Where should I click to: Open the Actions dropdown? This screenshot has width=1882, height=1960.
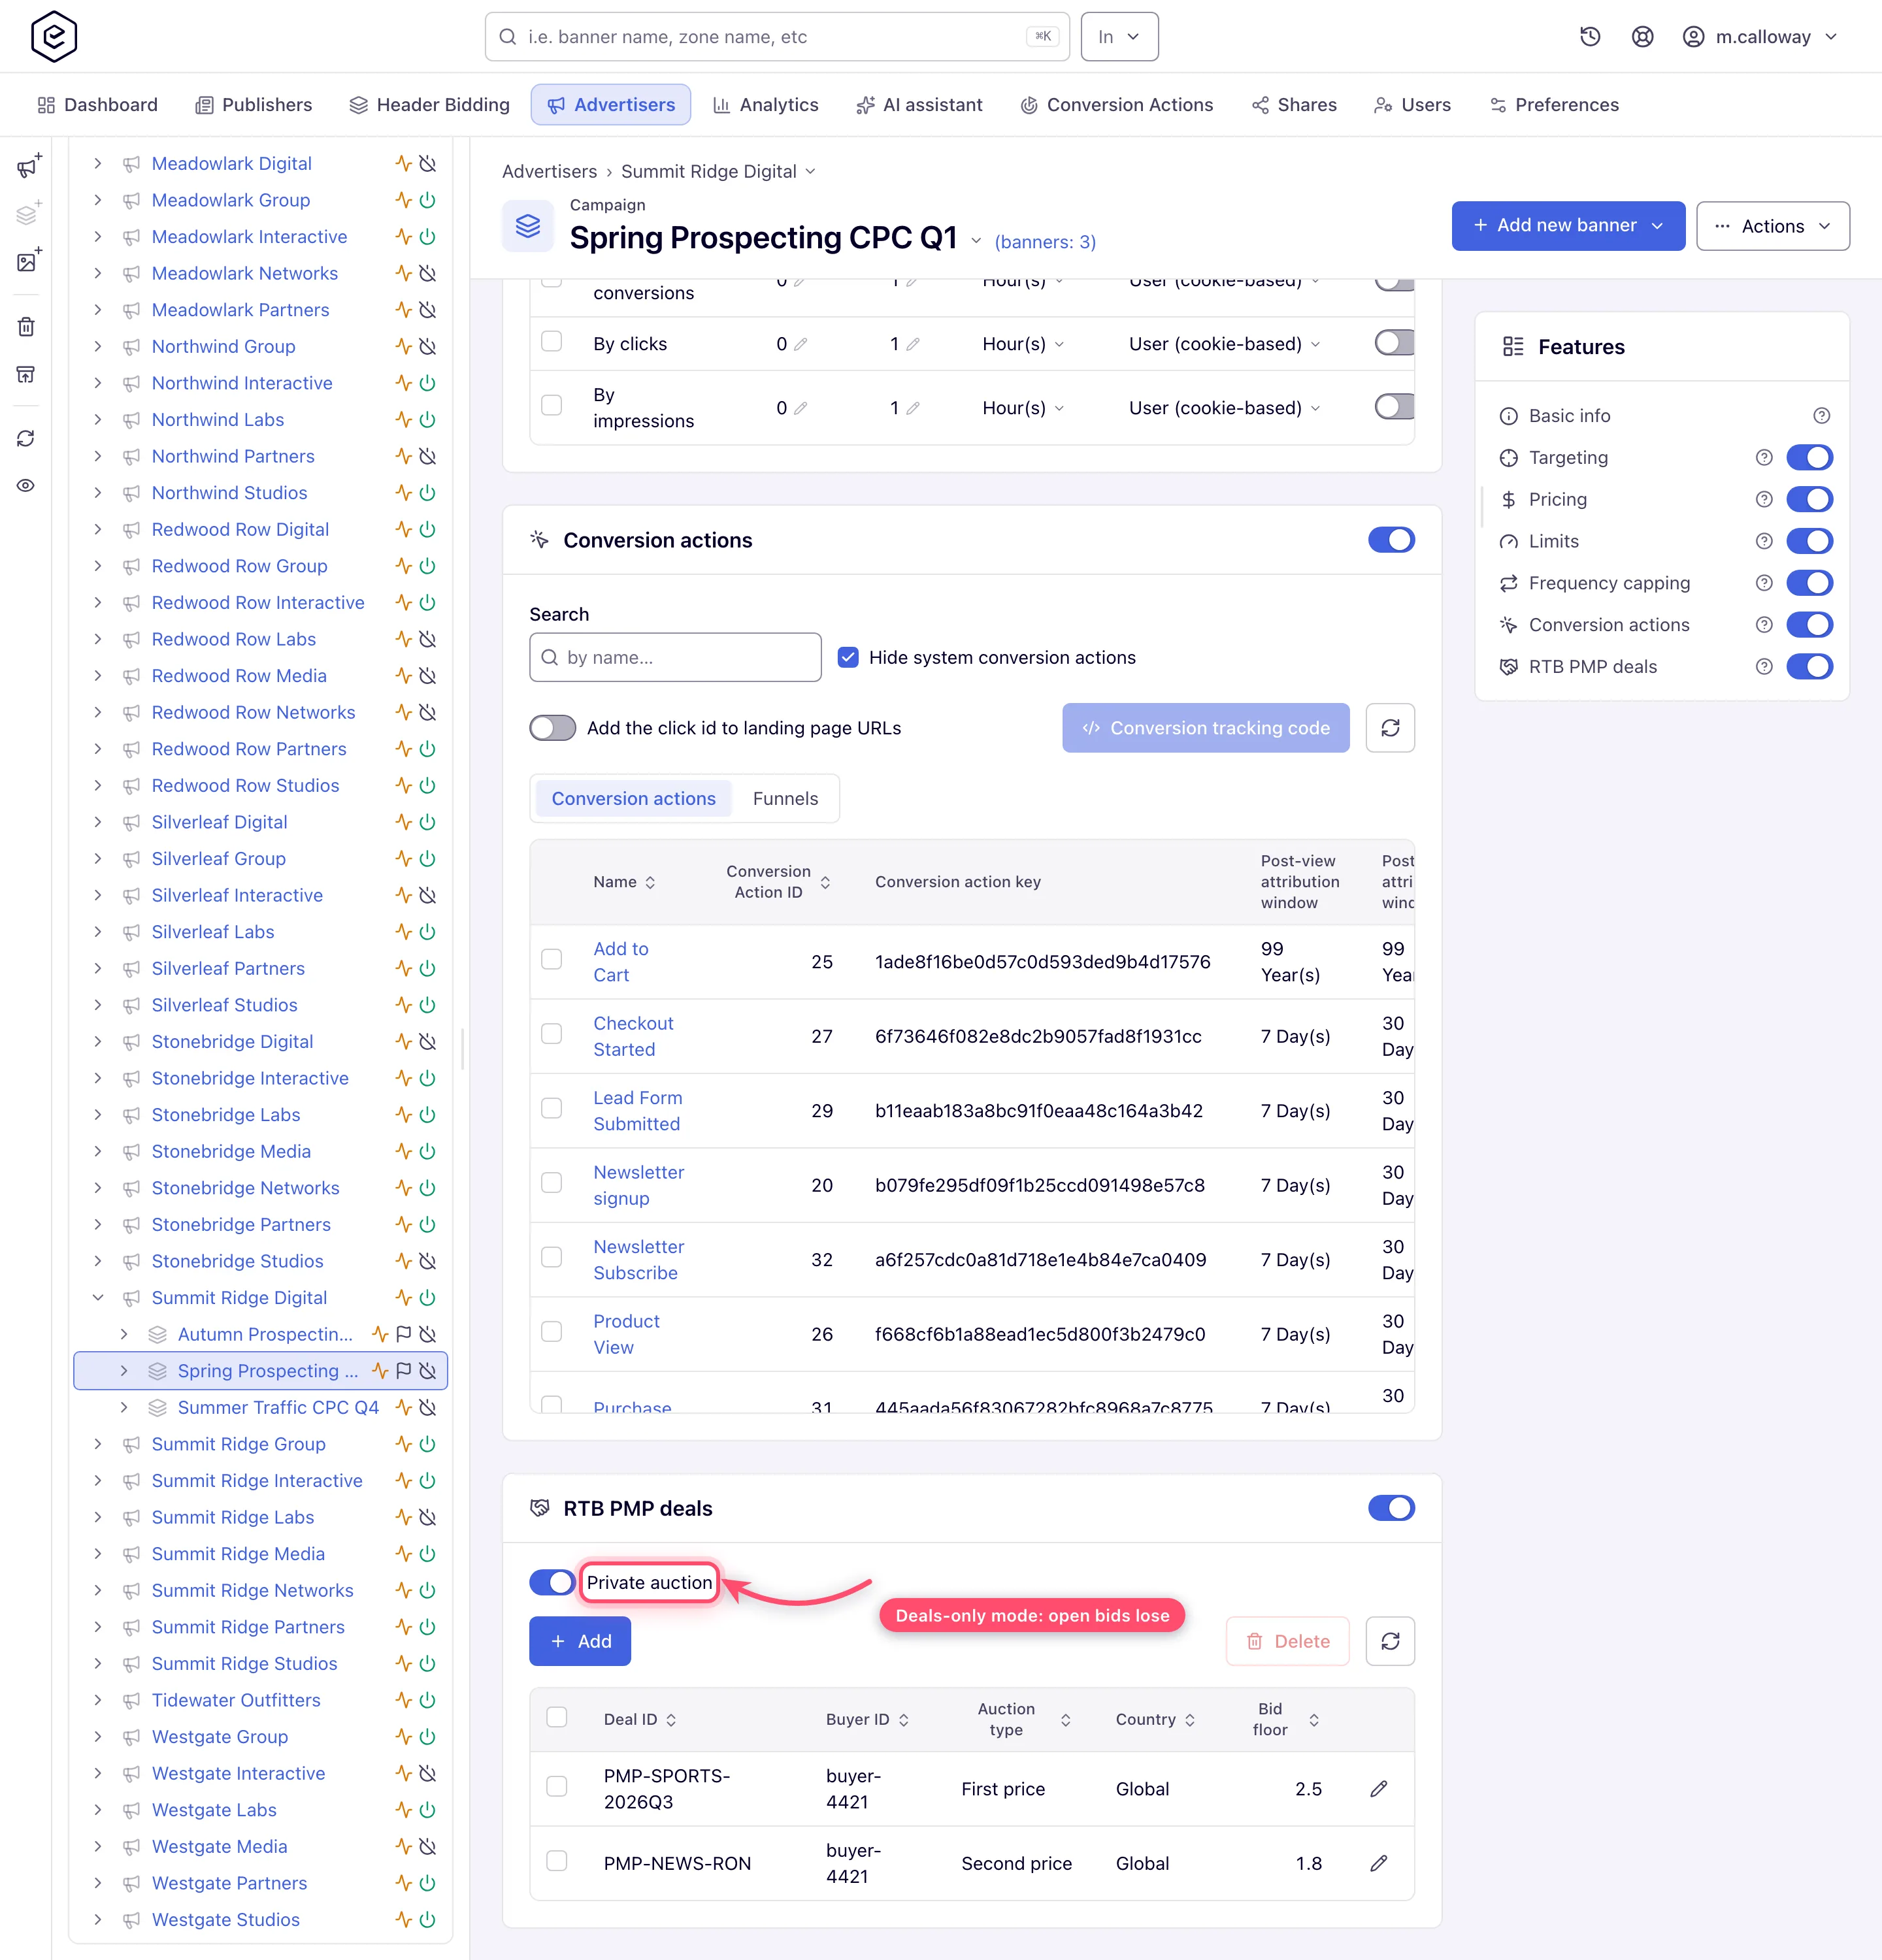[1773, 226]
